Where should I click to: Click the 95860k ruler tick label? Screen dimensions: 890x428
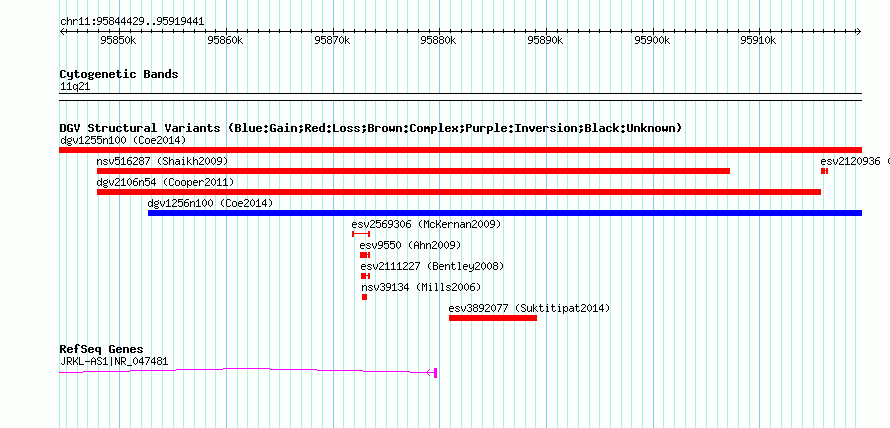point(225,40)
